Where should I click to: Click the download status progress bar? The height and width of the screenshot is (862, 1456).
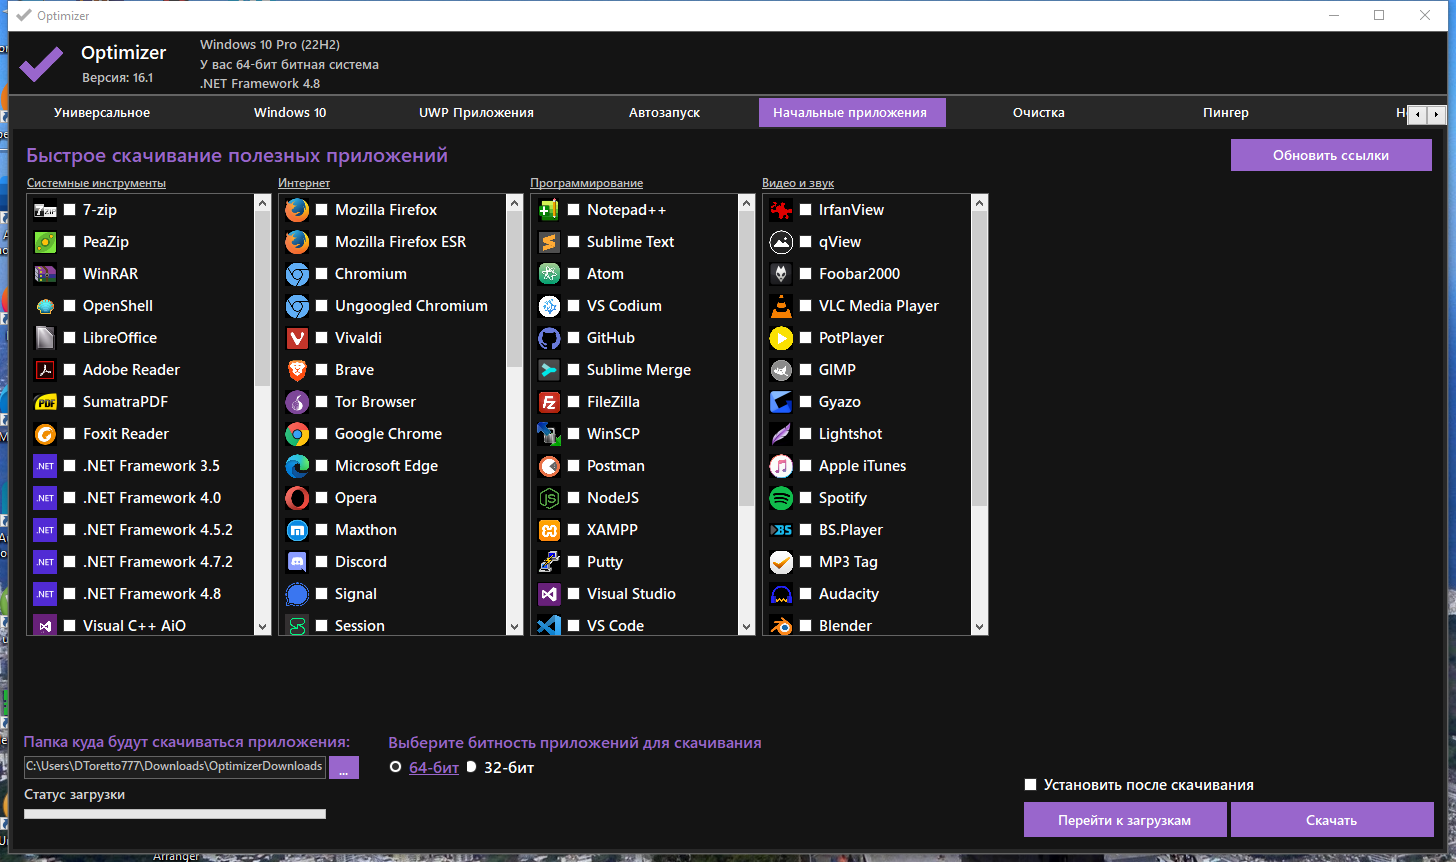point(175,814)
